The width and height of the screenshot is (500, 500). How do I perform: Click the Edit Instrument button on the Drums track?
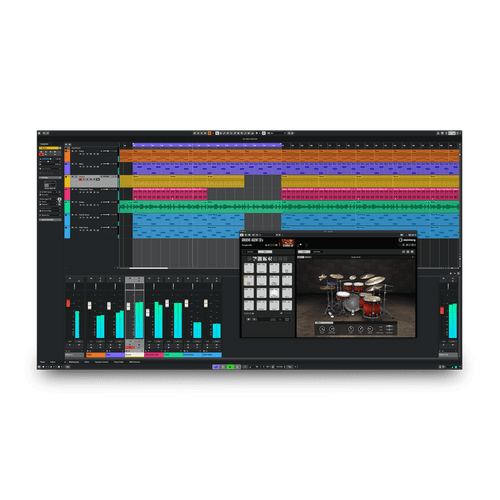click(98, 179)
